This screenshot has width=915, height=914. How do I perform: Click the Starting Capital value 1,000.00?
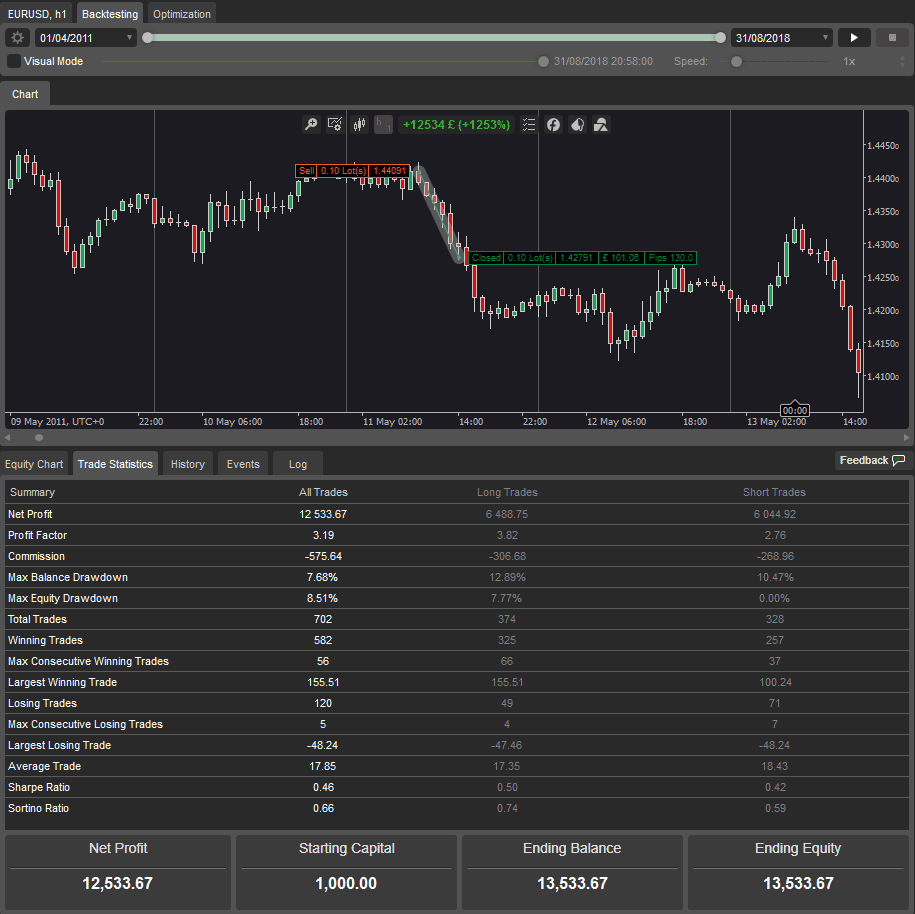click(346, 883)
